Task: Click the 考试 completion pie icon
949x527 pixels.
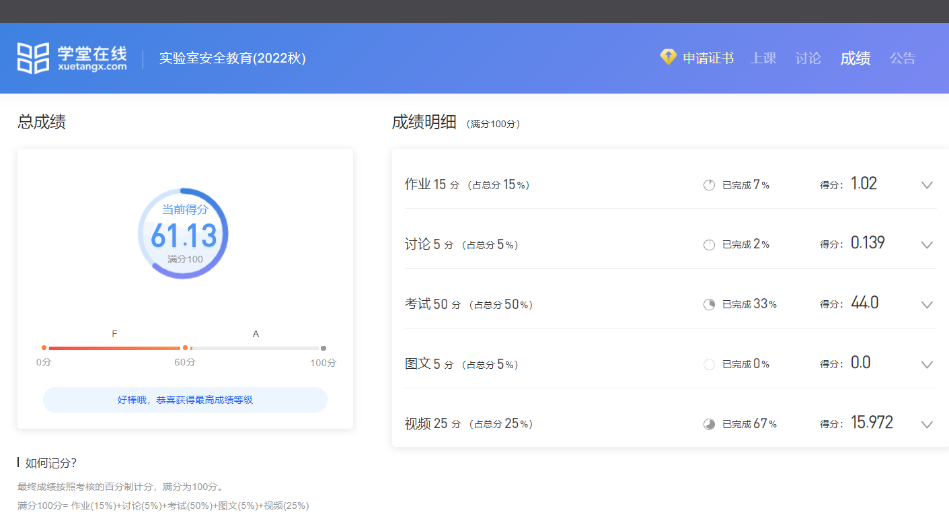Action: click(709, 304)
